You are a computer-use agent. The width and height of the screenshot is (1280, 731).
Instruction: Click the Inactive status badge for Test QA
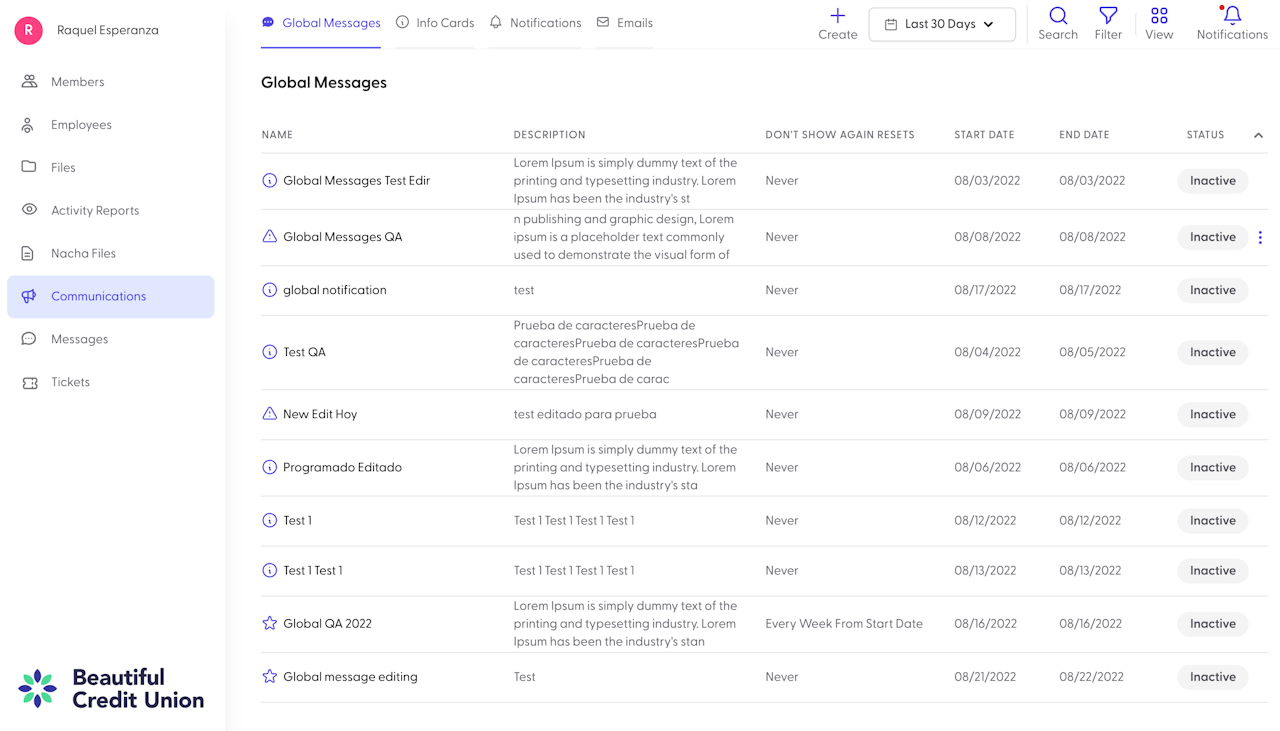click(x=1212, y=352)
